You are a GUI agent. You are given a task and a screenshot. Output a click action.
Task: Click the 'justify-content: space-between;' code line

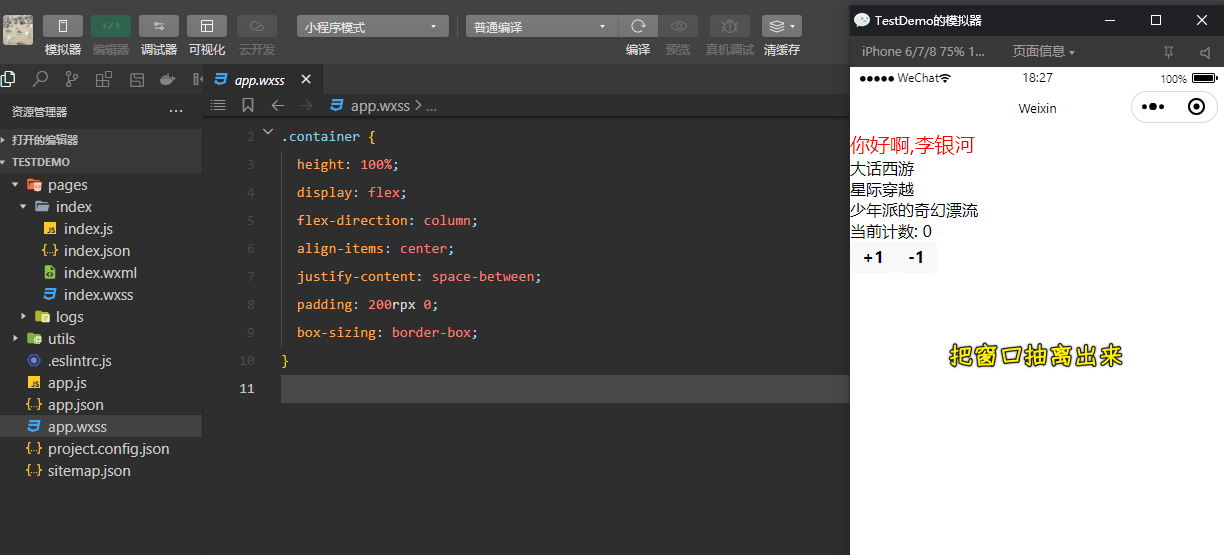point(418,276)
